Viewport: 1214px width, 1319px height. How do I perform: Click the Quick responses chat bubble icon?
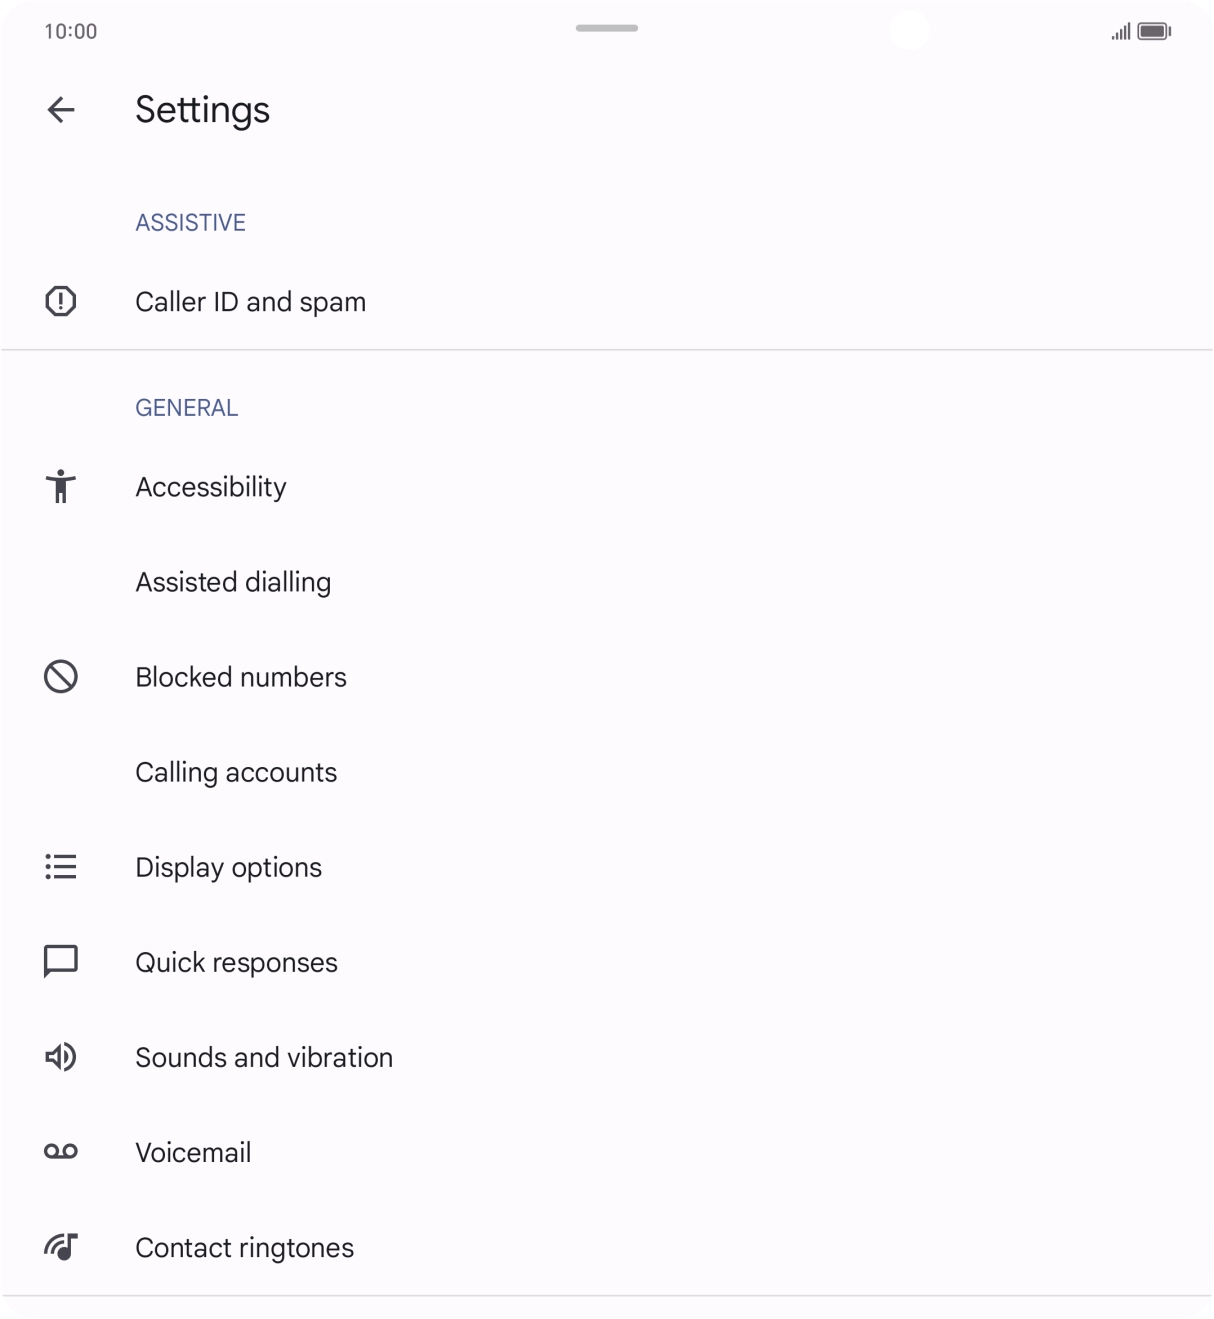[61, 961]
